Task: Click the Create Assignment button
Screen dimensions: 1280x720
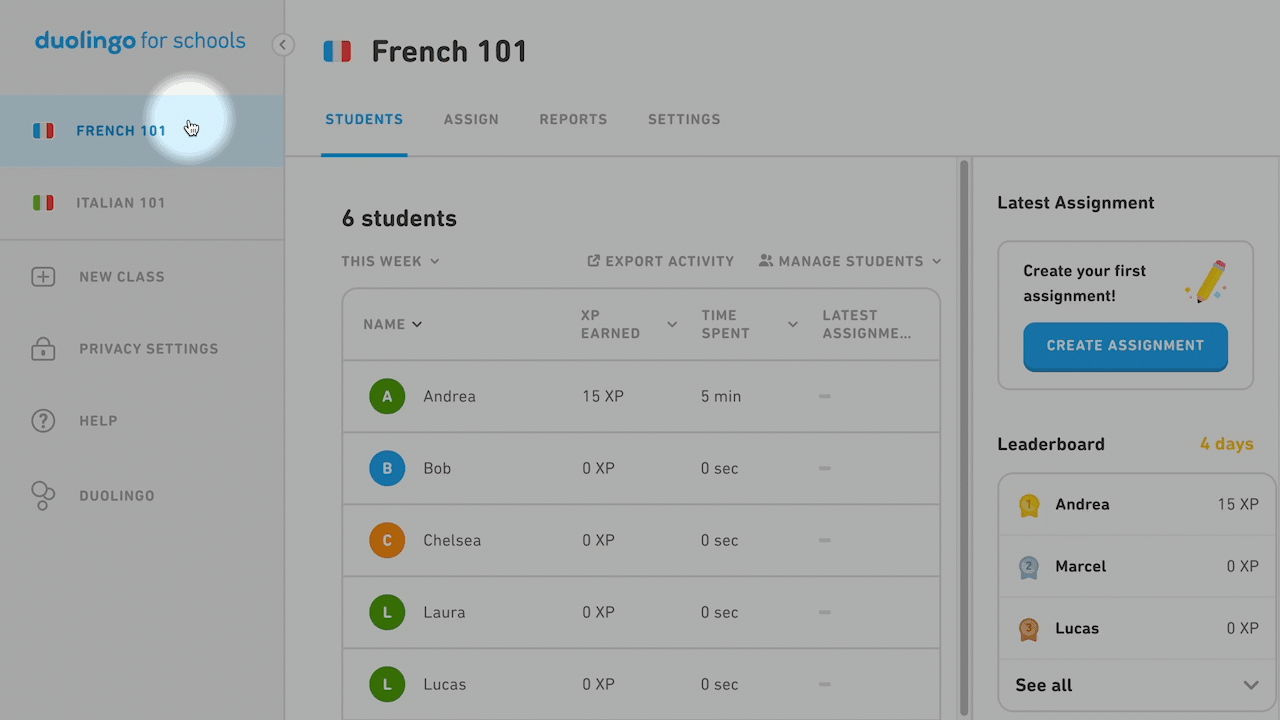Action: point(1125,346)
